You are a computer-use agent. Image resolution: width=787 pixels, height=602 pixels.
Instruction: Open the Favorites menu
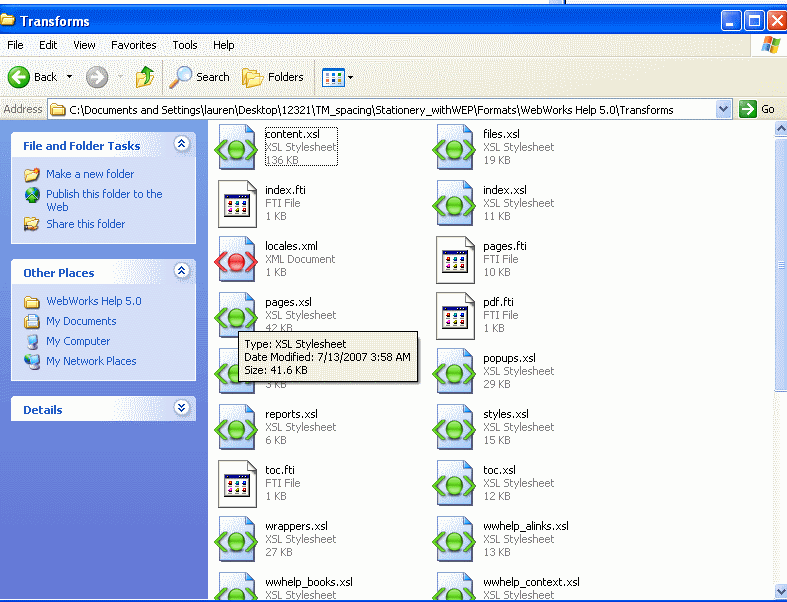133,45
